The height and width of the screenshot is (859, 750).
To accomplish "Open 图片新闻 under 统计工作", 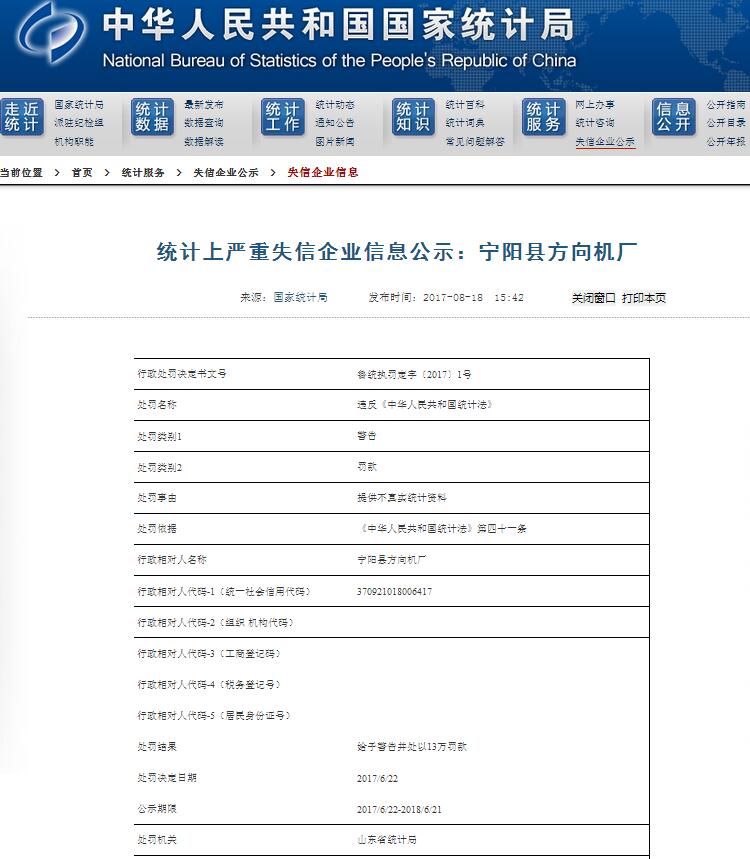I will [335, 141].
